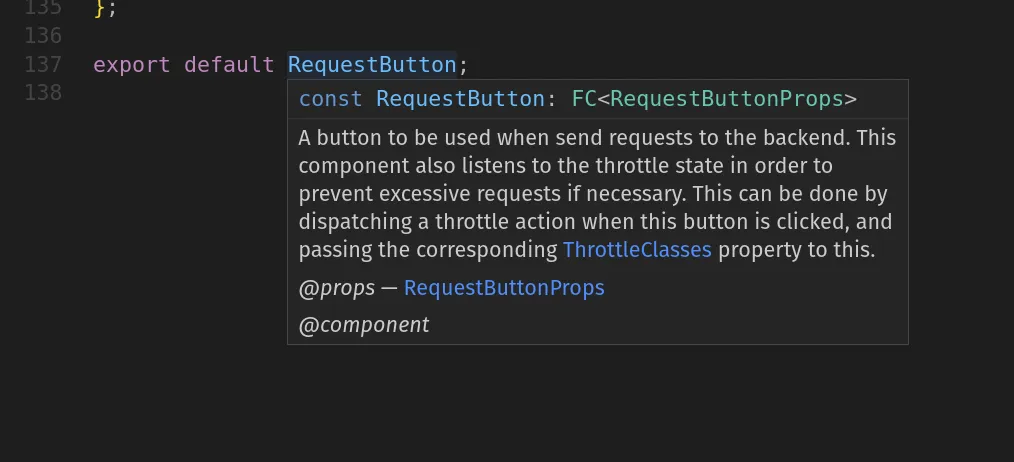Click the closing brace on line 135
The image size is (1014, 462).
tap(98, 8)
